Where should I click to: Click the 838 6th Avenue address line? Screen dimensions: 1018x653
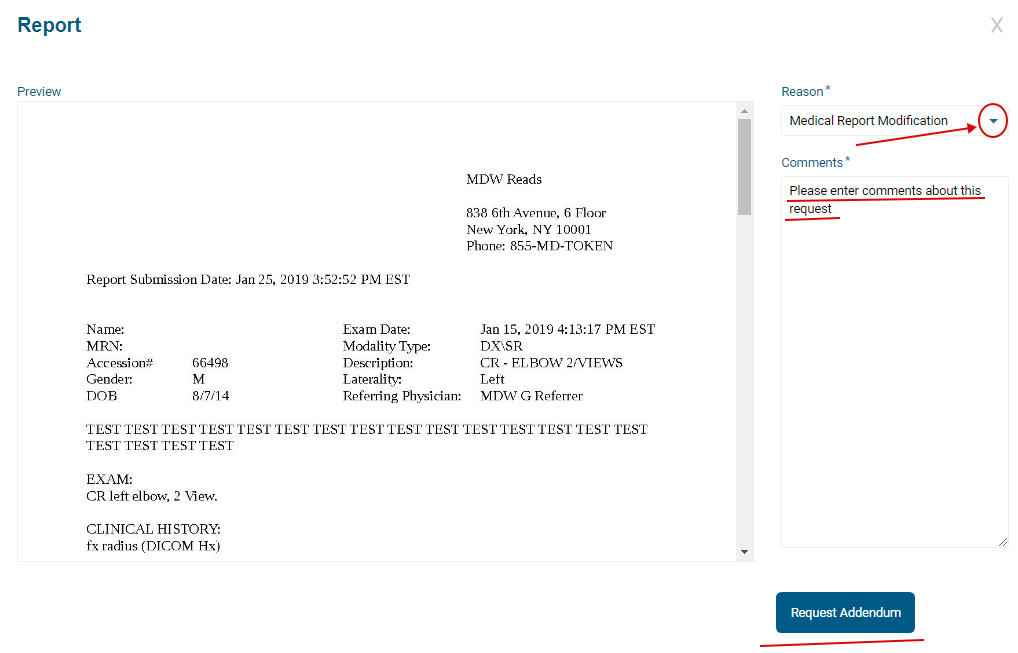[x=536, y=213]
